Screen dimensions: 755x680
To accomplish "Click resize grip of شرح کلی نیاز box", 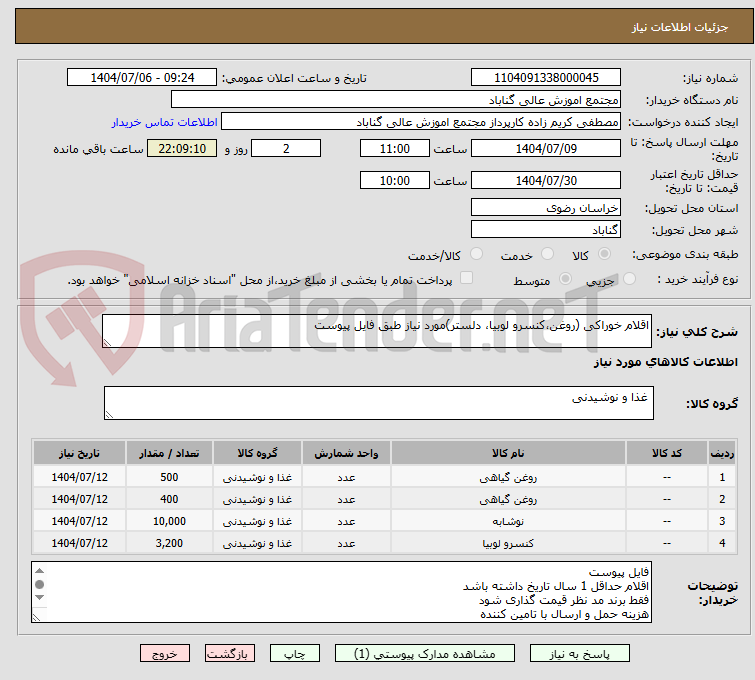I will pyautogui.click(x=109, y=342).
